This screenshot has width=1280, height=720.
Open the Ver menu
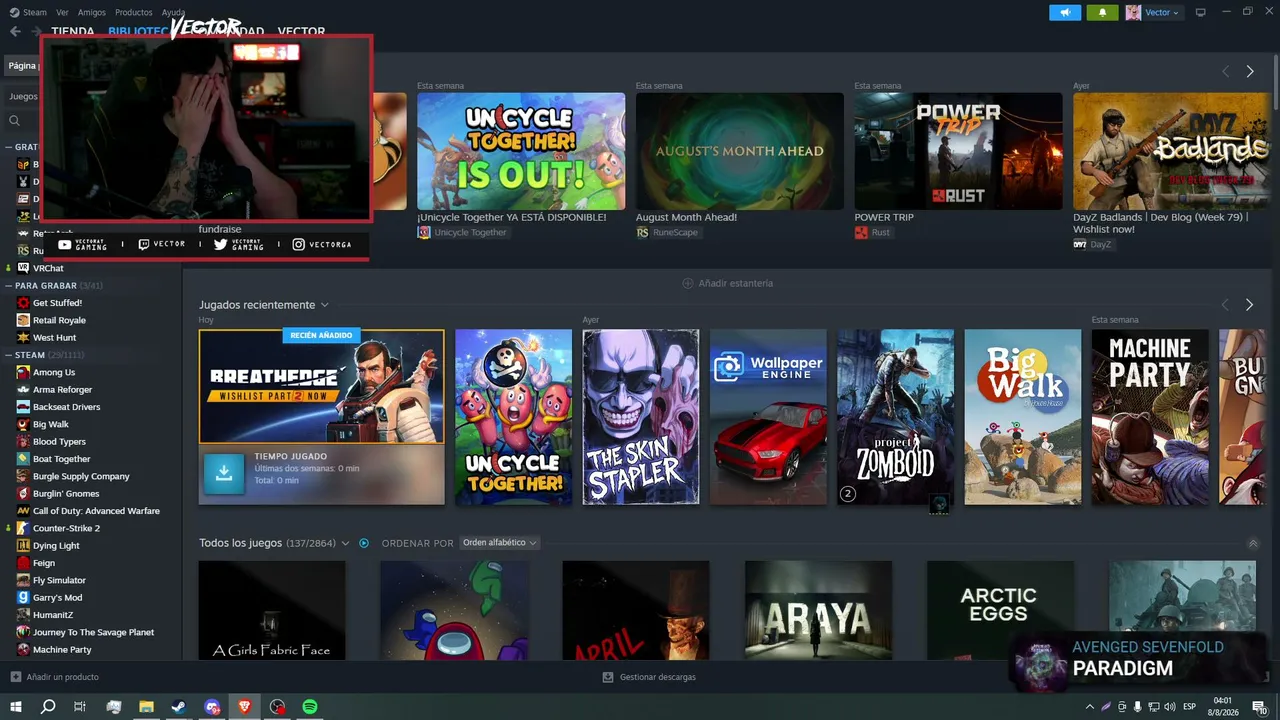tap(62, 12)
